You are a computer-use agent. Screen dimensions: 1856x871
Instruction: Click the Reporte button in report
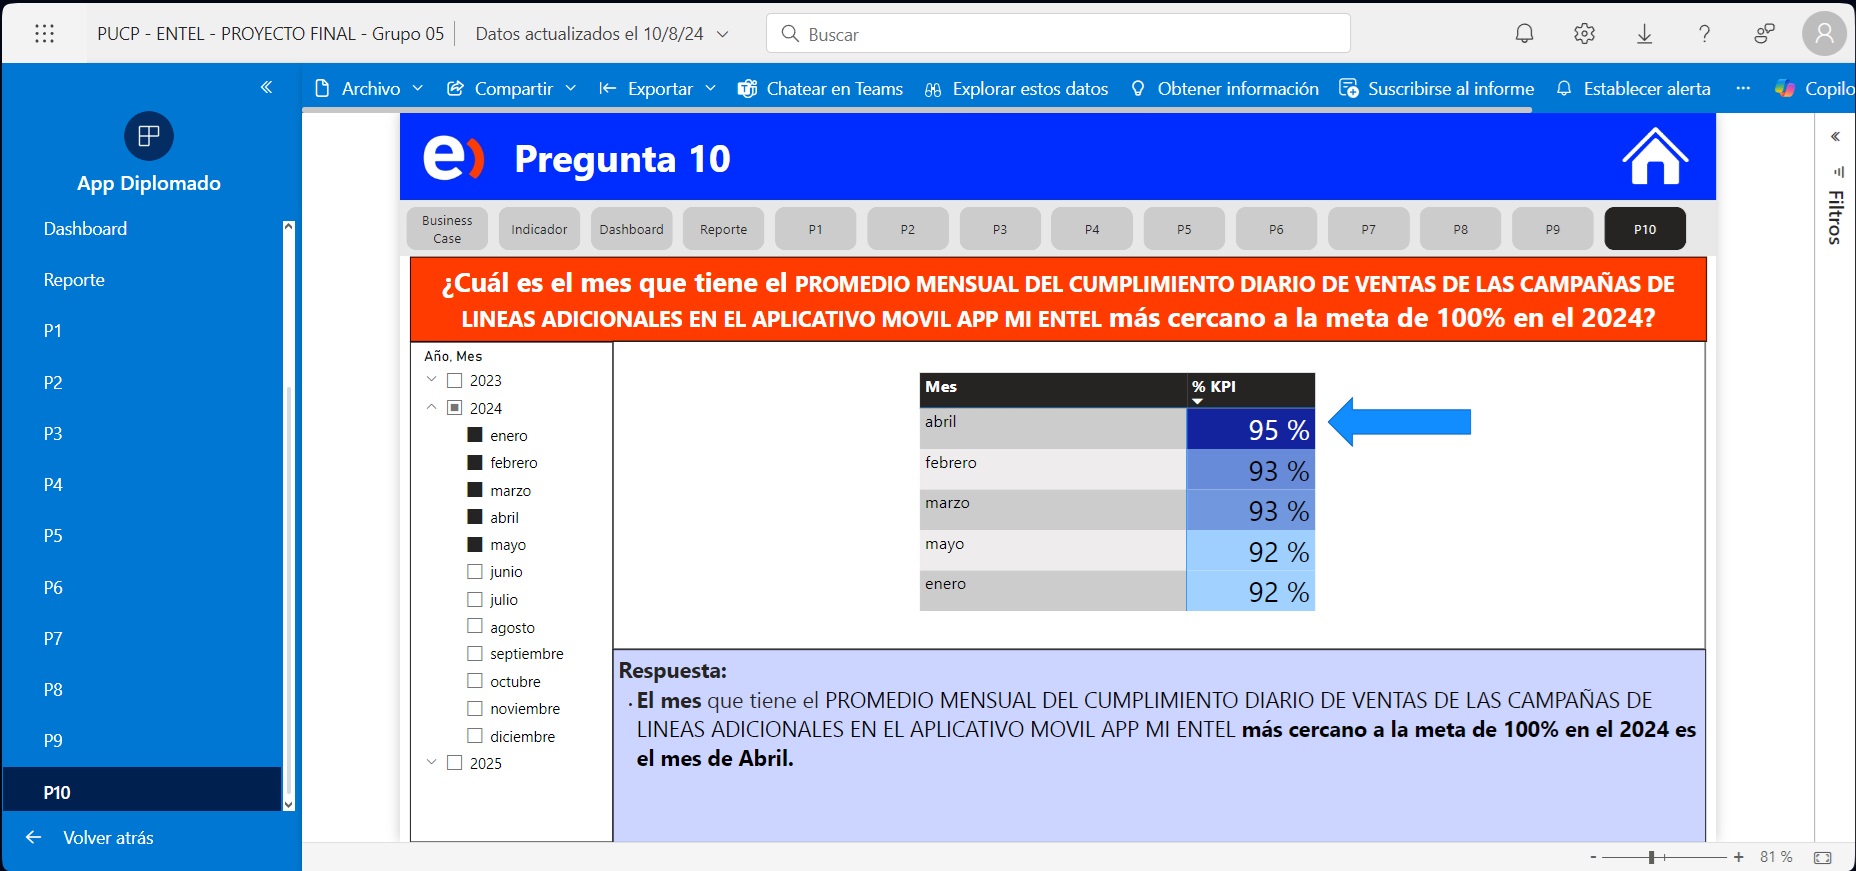click(x=723, y=229)
